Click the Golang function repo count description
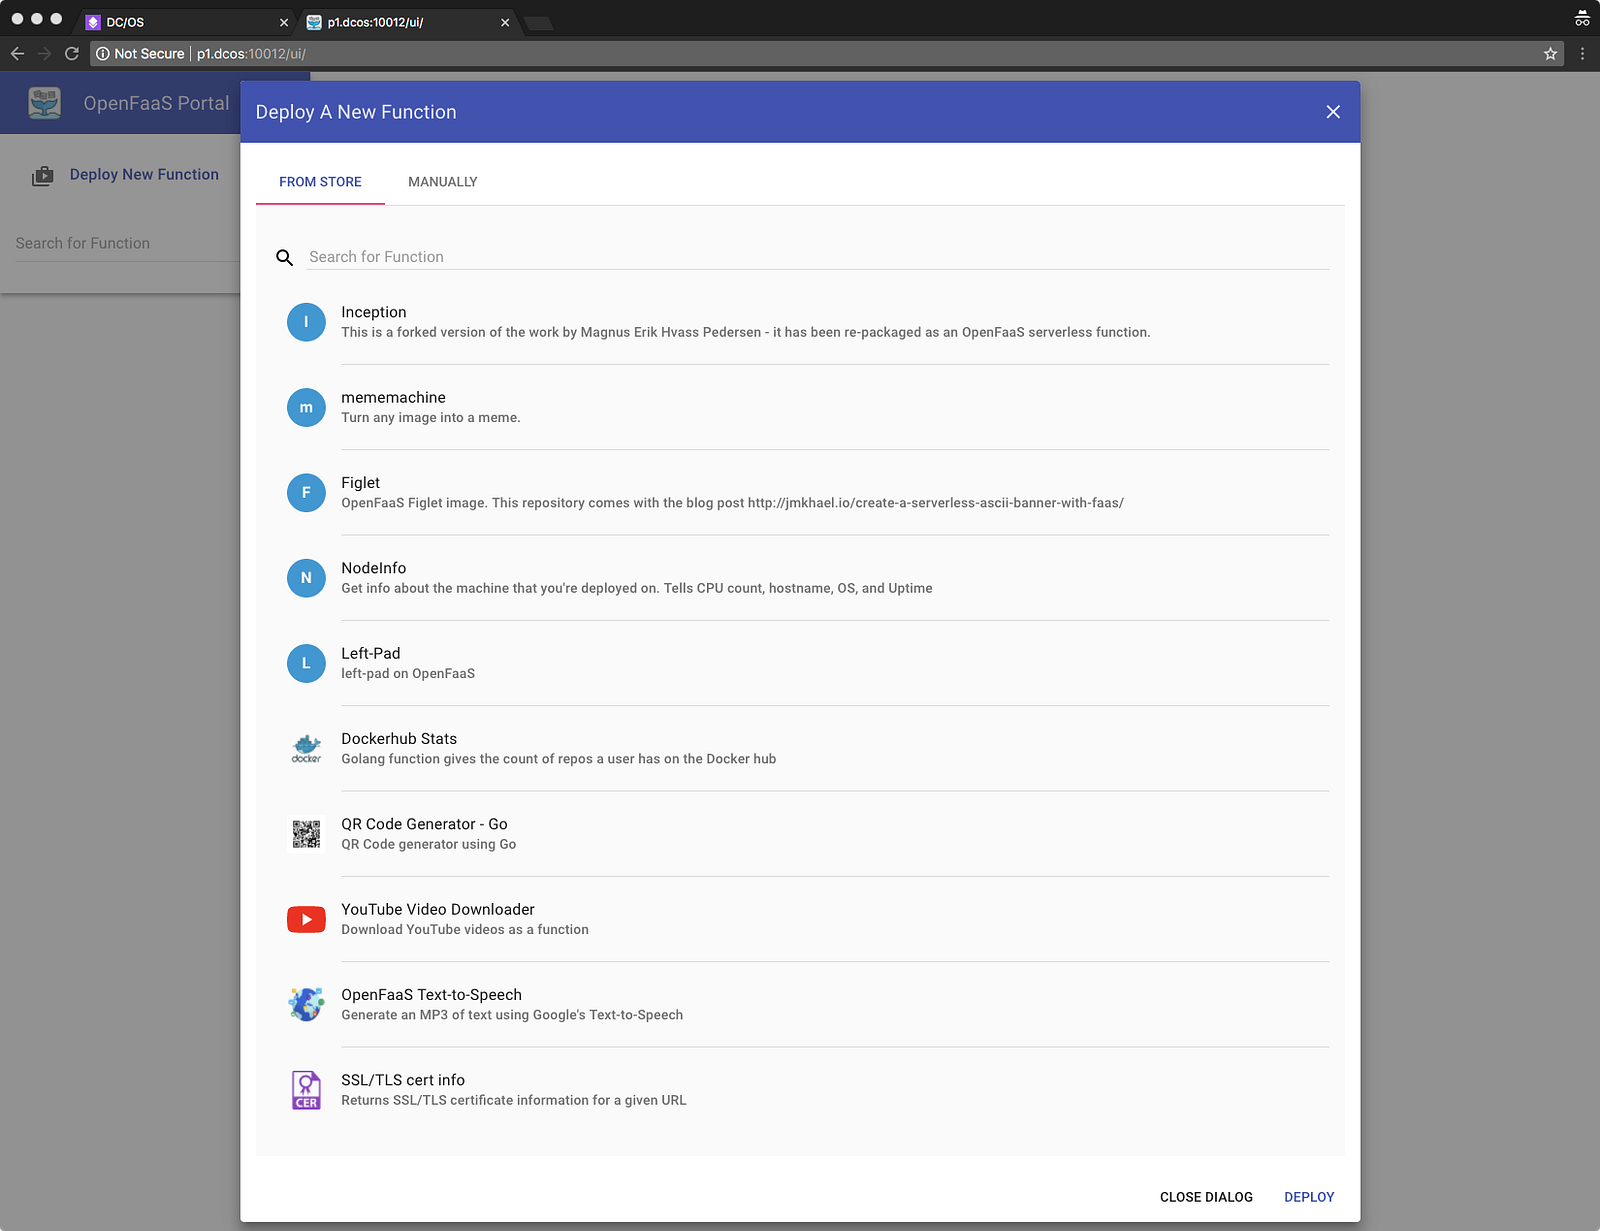The height and width of the screenshot is (1231, 1600). (559, 759)
